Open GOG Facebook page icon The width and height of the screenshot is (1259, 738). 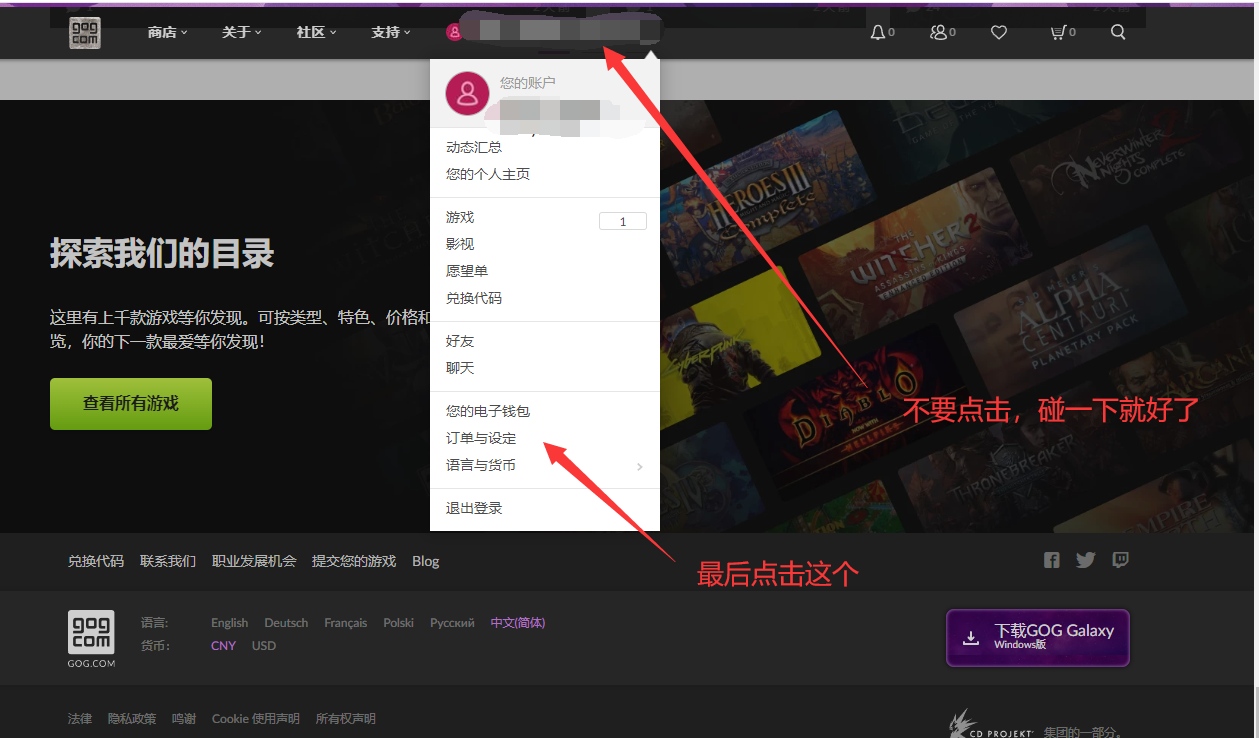coord(1052,560)
